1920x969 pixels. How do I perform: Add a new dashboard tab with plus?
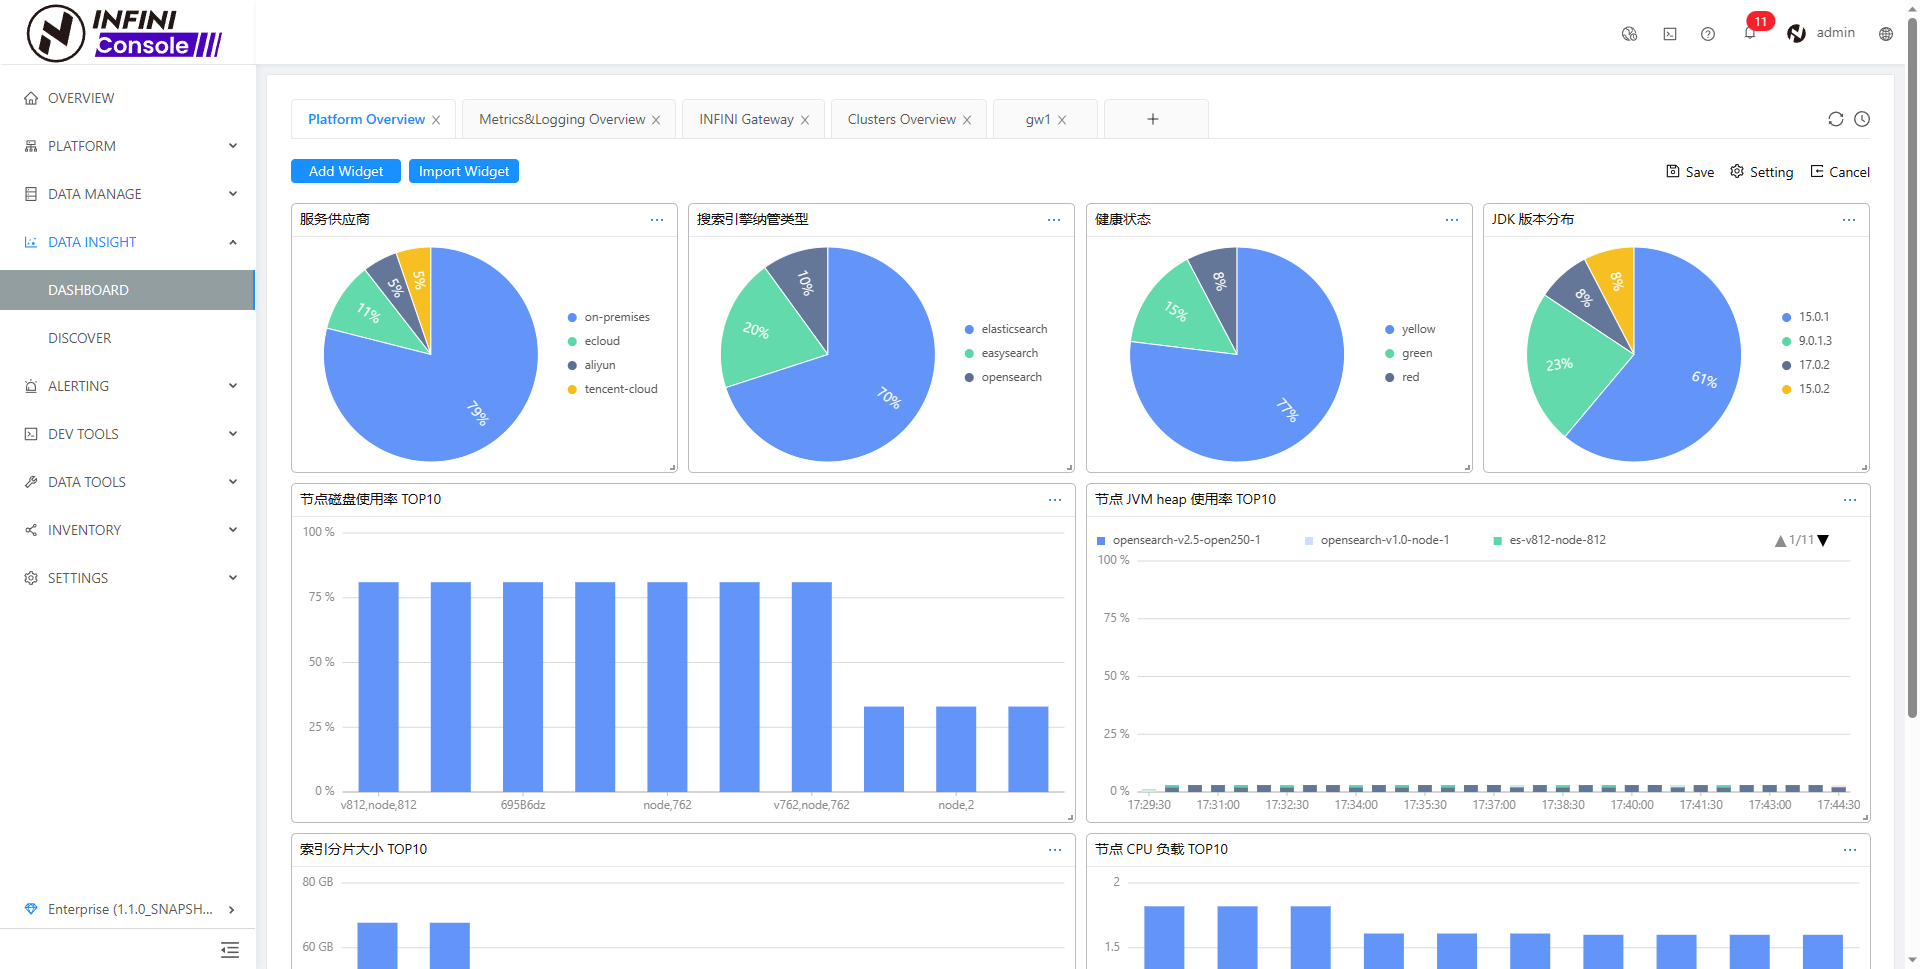(x=1153, y=119)
